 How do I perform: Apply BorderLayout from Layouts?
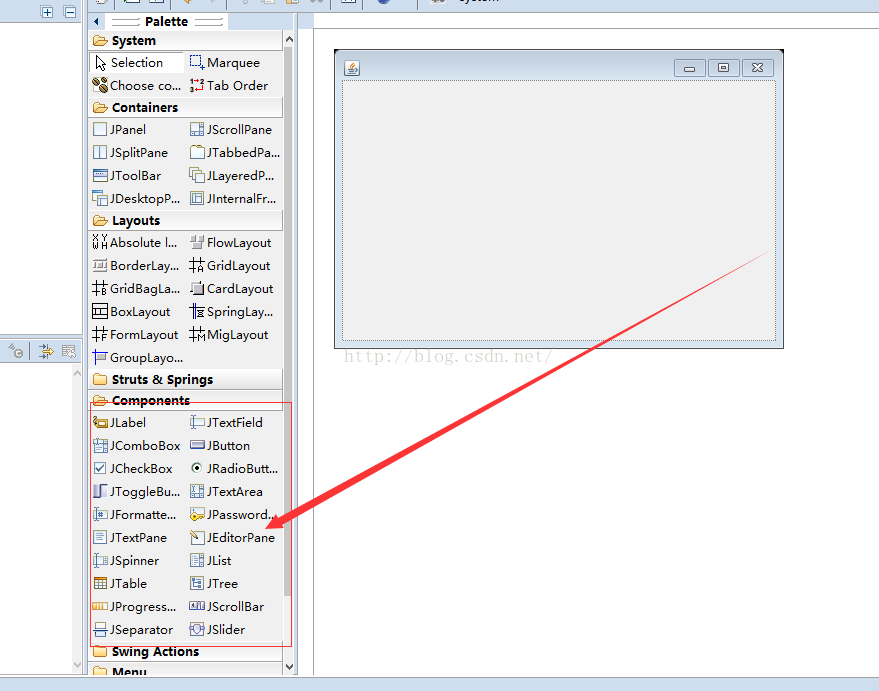(136, 266)
